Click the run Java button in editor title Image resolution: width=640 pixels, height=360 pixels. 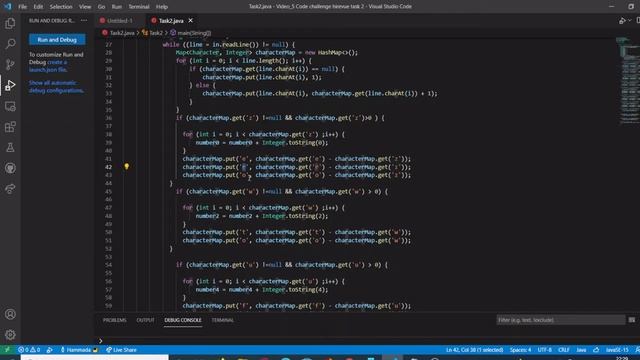click(622, 20)
